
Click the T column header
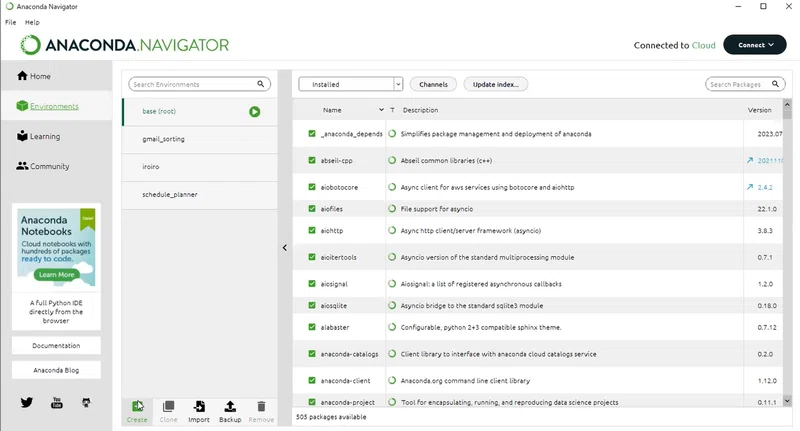[x=392, y=110]
